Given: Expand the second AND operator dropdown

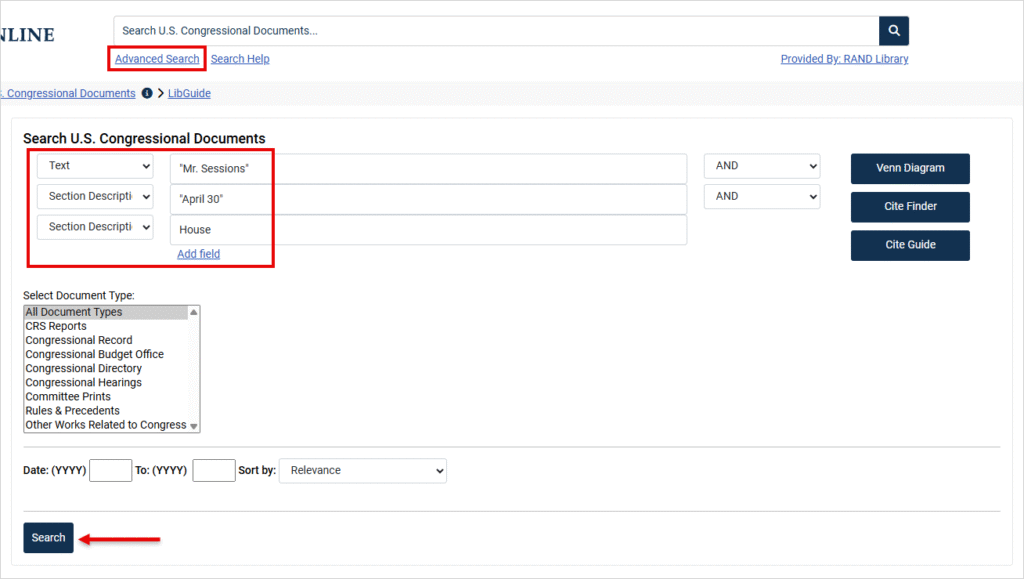Looking at the screenshot, I should pos(761,196).
